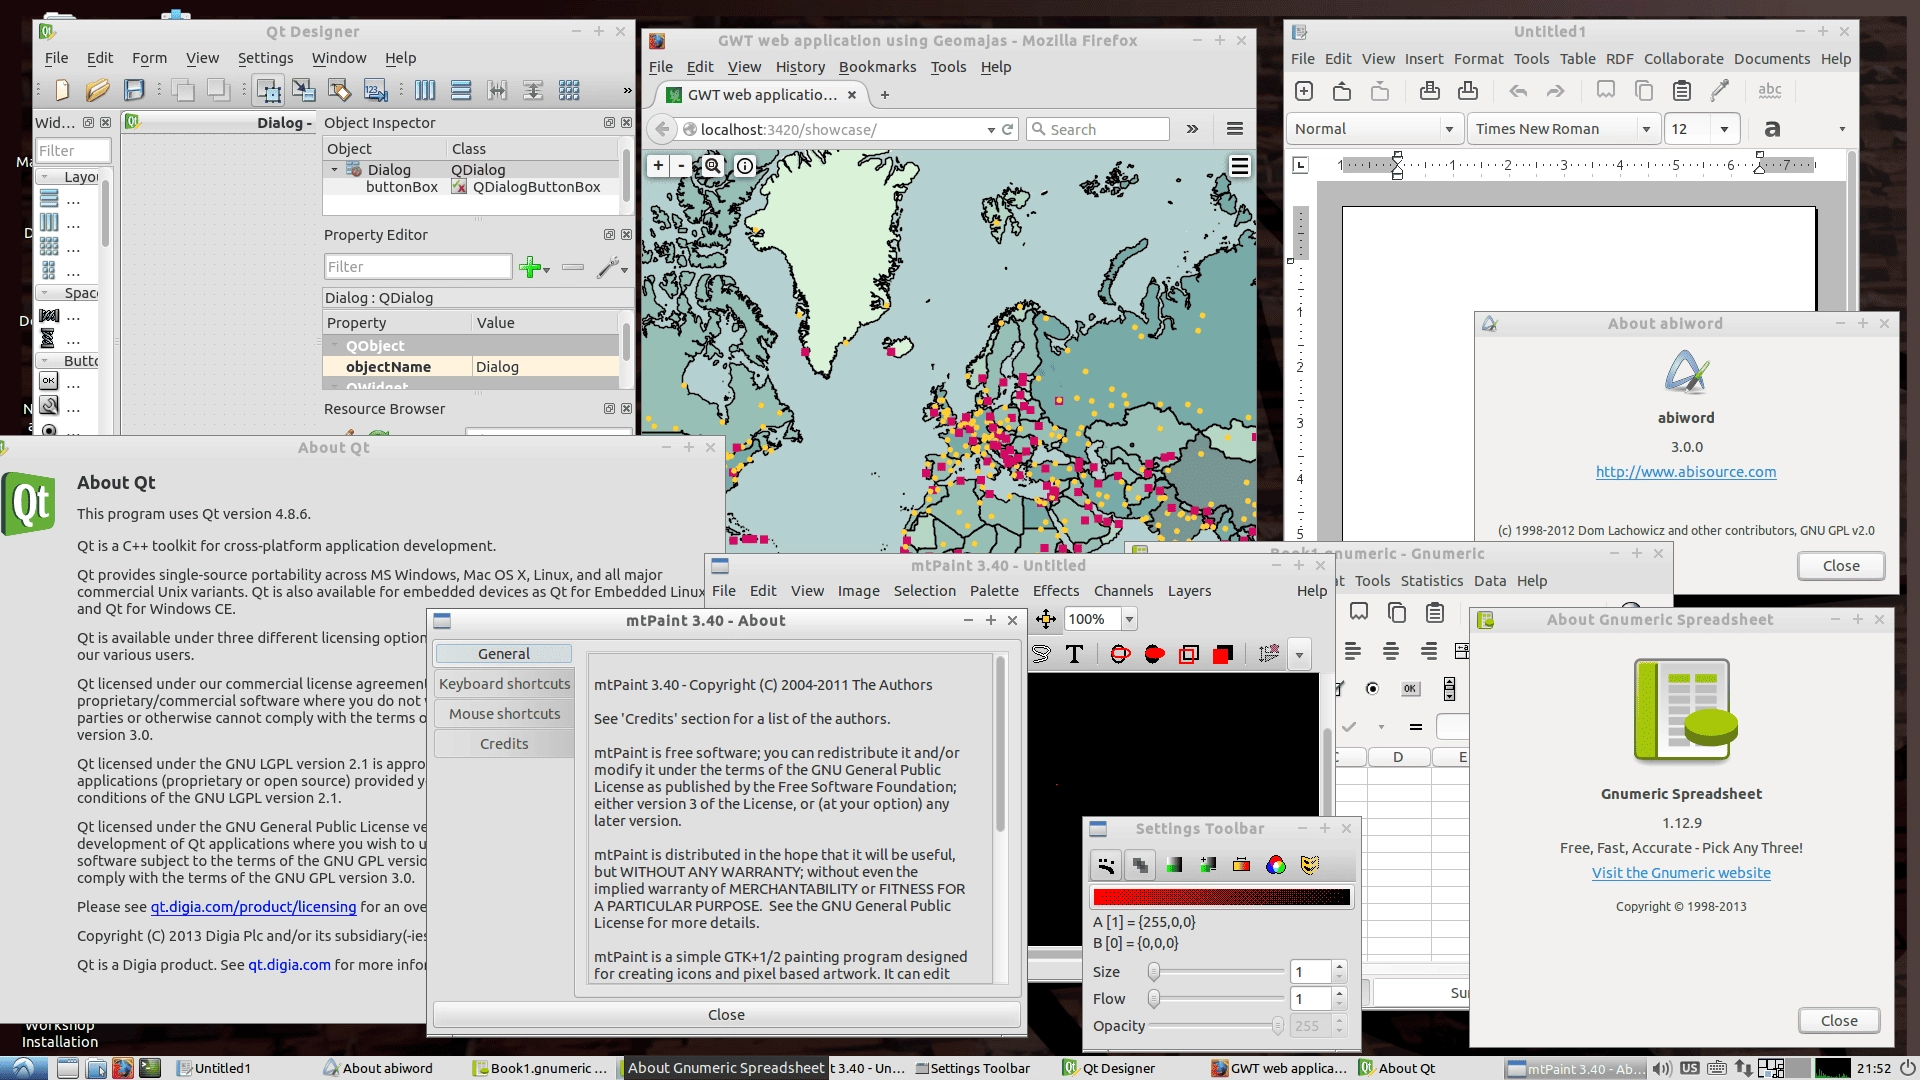
Task: Click the wrench configure icon in Property Editor
Action: [608, 267]
